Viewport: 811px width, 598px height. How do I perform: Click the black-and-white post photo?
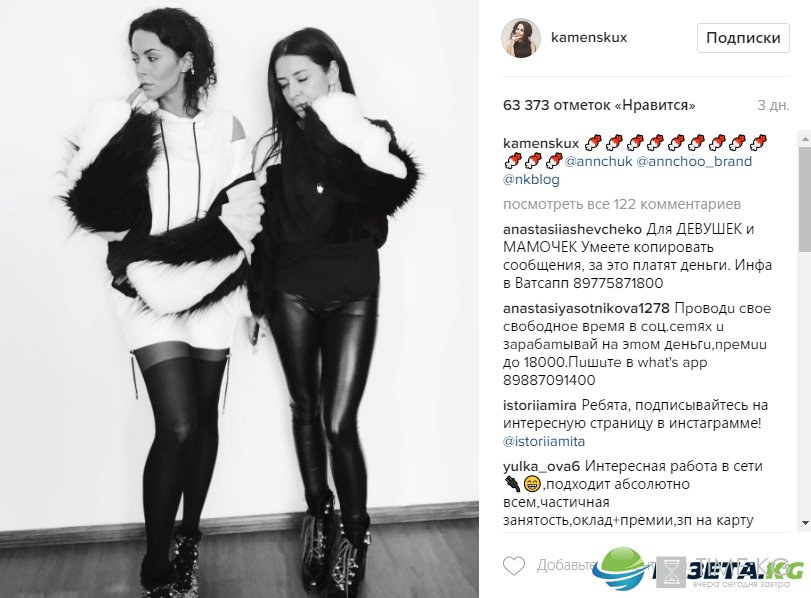(239, 299)
